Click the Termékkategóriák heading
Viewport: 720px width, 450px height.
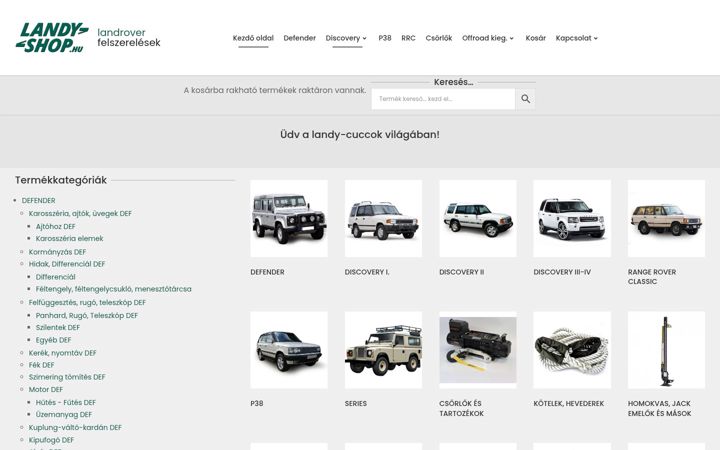61,180
